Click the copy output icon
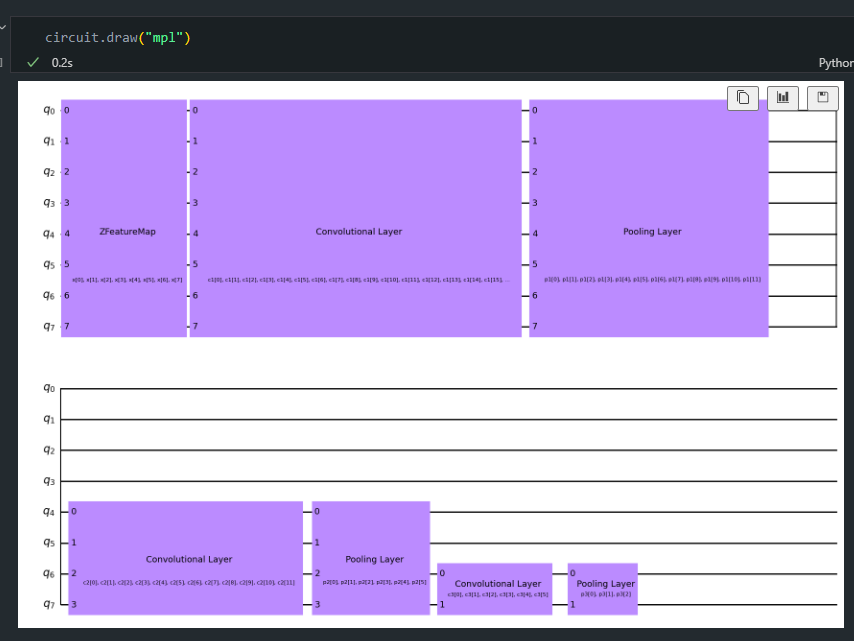Viewport: 854px width, 641px height. pyautogui.click(x=741, y=97)
